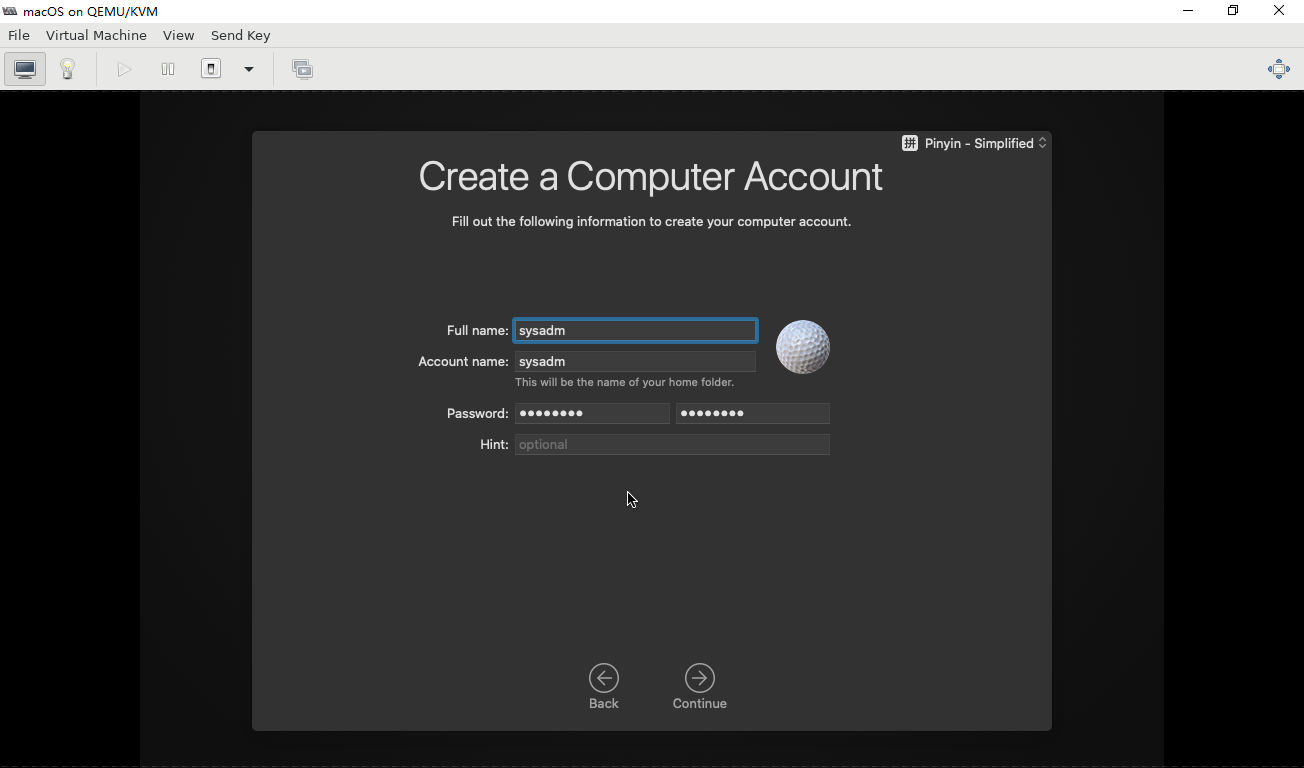Pause the virtual machine
This screenshot has height=768, width=1304.
click(x=168, y=69)
